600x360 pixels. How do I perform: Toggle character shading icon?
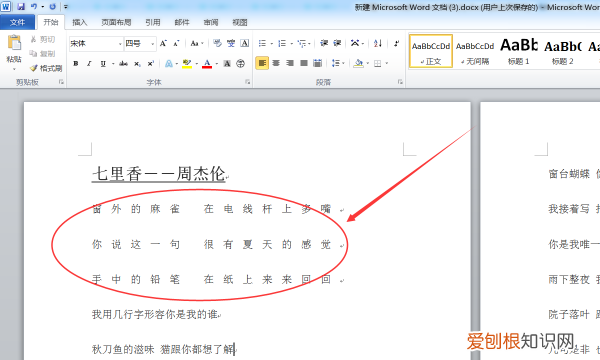click(227, 64)
